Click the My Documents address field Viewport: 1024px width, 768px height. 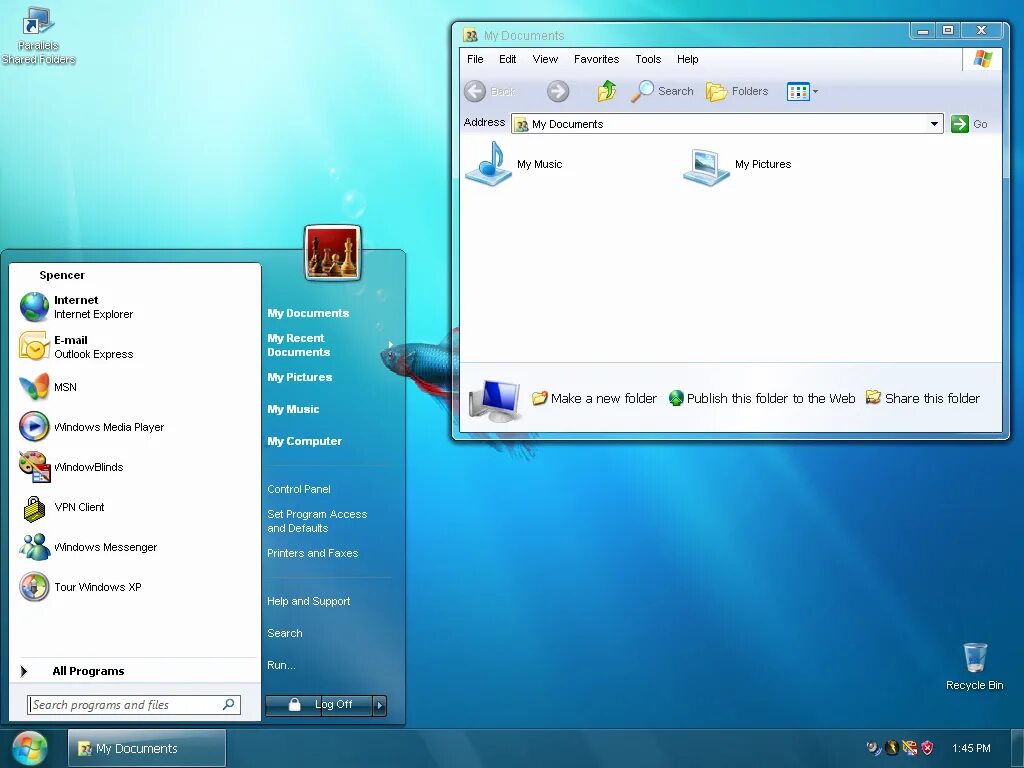(727, 124)
